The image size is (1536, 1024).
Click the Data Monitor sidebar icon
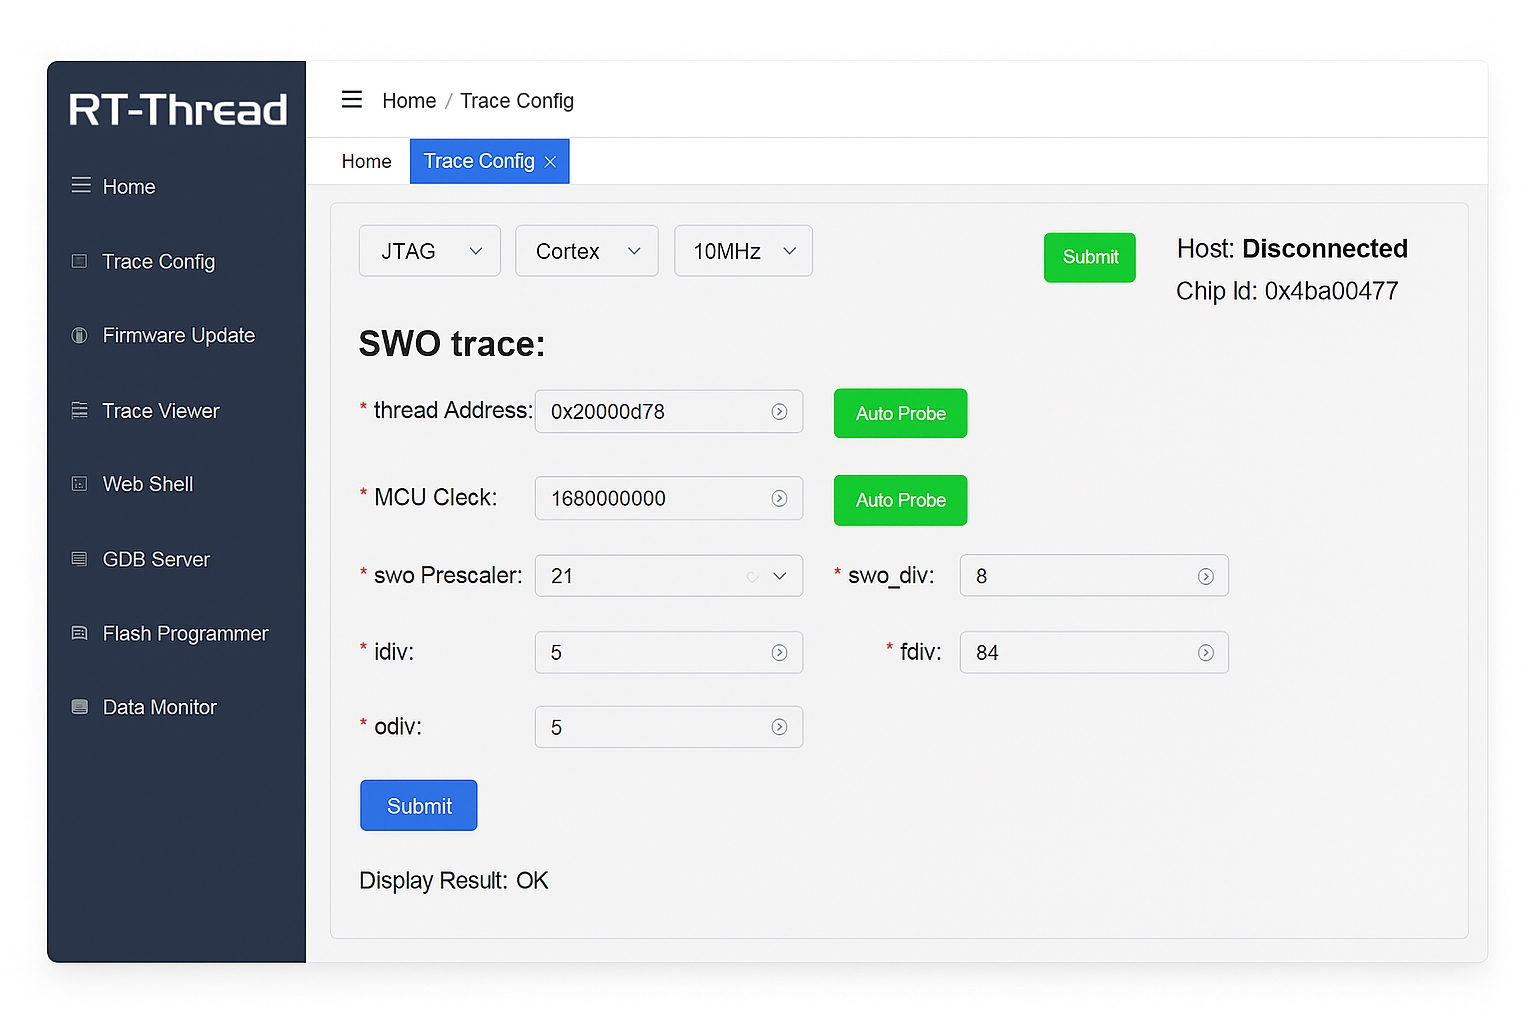[x=80, y=707]
